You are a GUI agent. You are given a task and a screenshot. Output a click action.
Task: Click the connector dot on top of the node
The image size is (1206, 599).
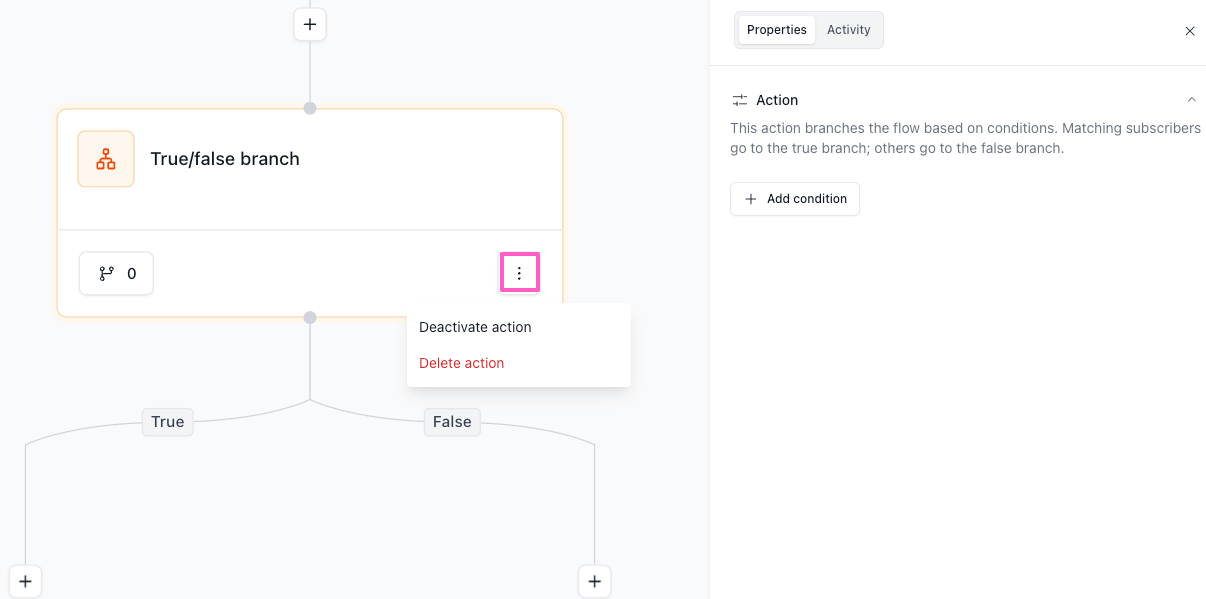pos(310,108)
